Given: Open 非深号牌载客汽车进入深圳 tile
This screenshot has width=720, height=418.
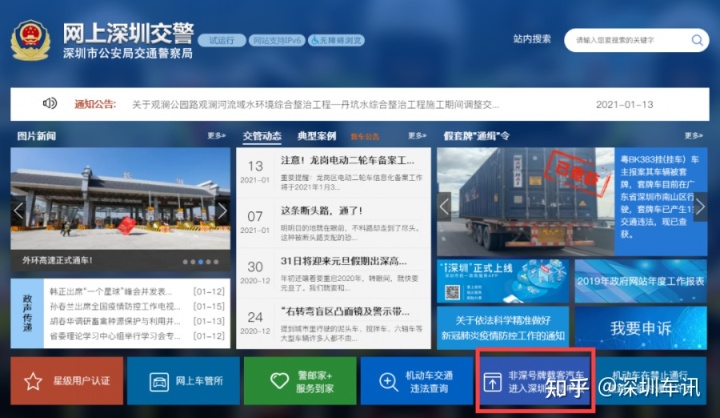Looking at the screenshot, I should [535, 381].
